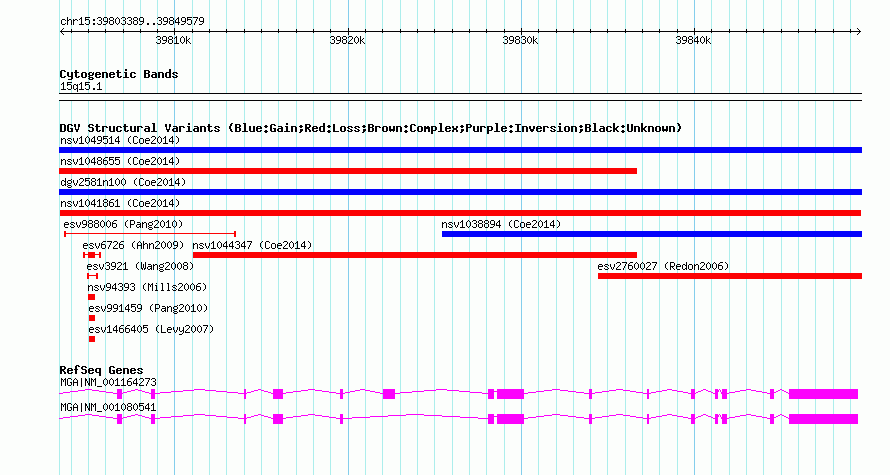Image resolution: width=890 pixels, height=475 pixels.
Task: Click the left arrowhead of the ruler
Action: click(x=62, y=31)
